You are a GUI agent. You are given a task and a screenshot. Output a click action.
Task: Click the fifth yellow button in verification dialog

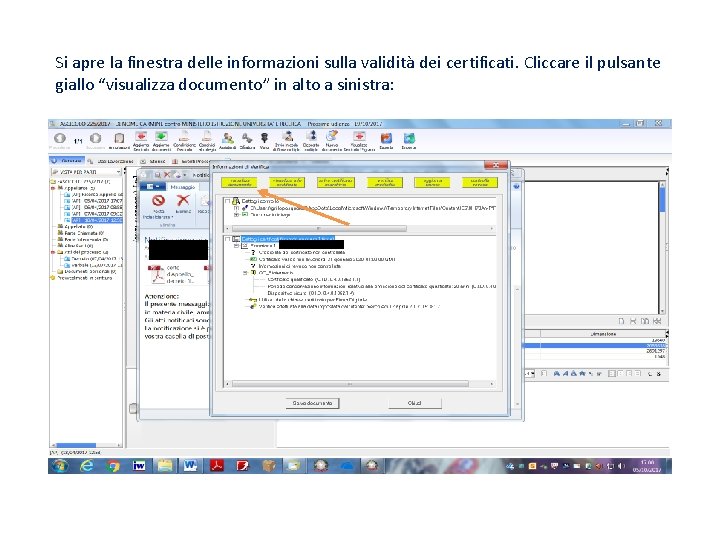coord(432,182)
